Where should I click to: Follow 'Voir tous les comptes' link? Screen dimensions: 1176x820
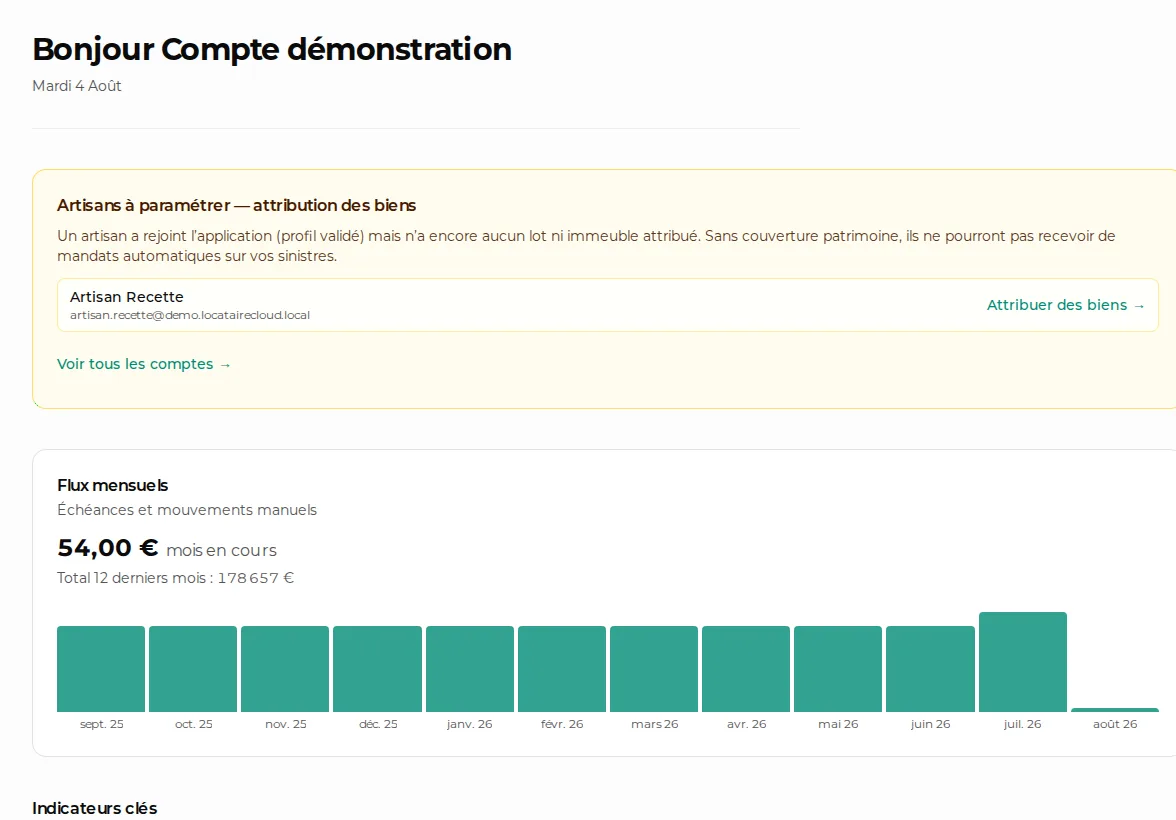point(144,364)
